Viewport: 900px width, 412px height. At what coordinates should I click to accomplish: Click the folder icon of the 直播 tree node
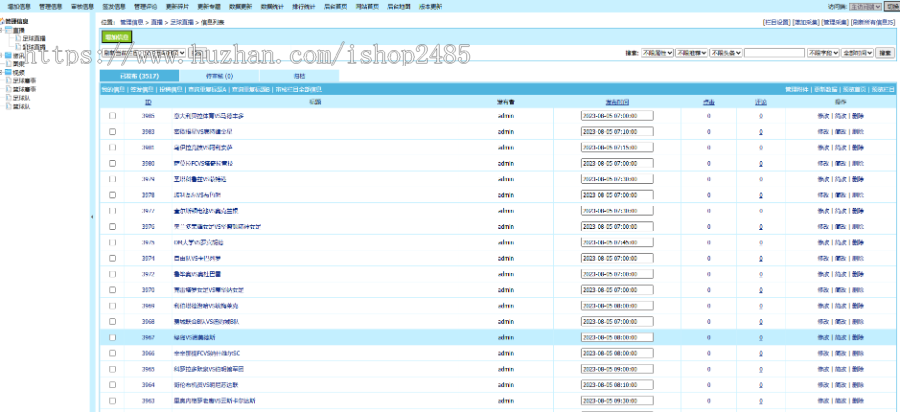[x=8, y=30]
